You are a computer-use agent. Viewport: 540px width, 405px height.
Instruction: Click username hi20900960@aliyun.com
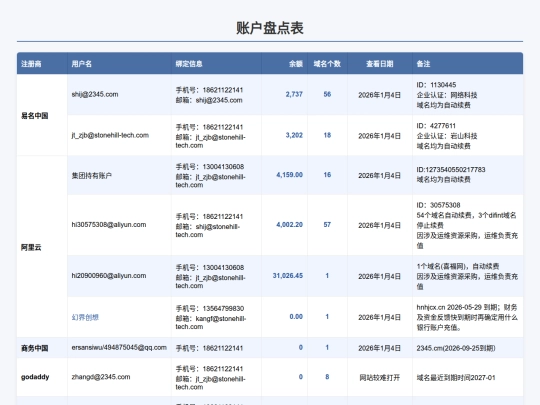click(109, 276)
